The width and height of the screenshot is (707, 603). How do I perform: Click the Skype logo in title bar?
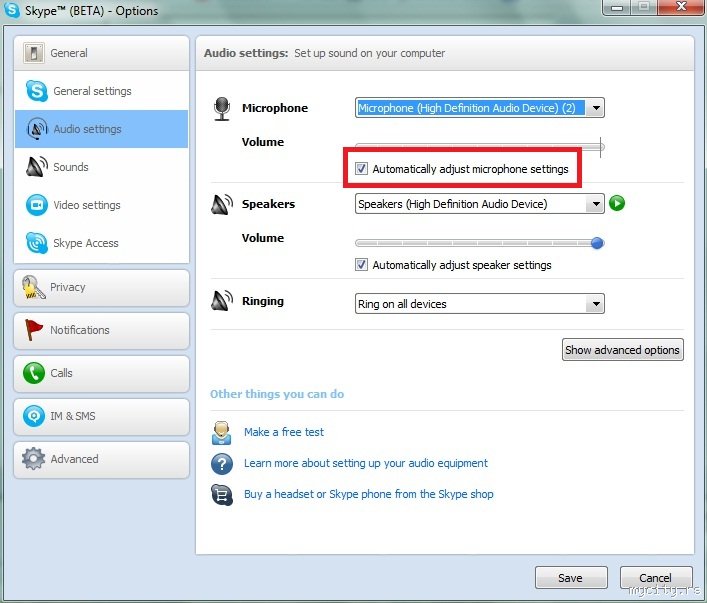(11, 10)
